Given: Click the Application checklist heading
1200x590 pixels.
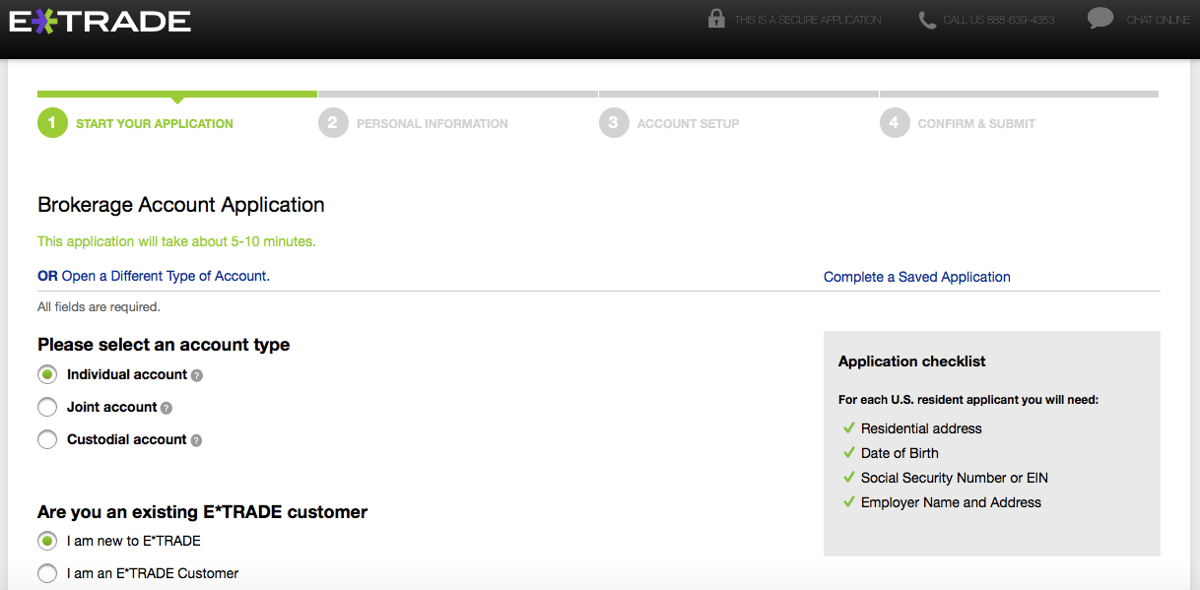Looking at the screenshot, I should (912, 362).
